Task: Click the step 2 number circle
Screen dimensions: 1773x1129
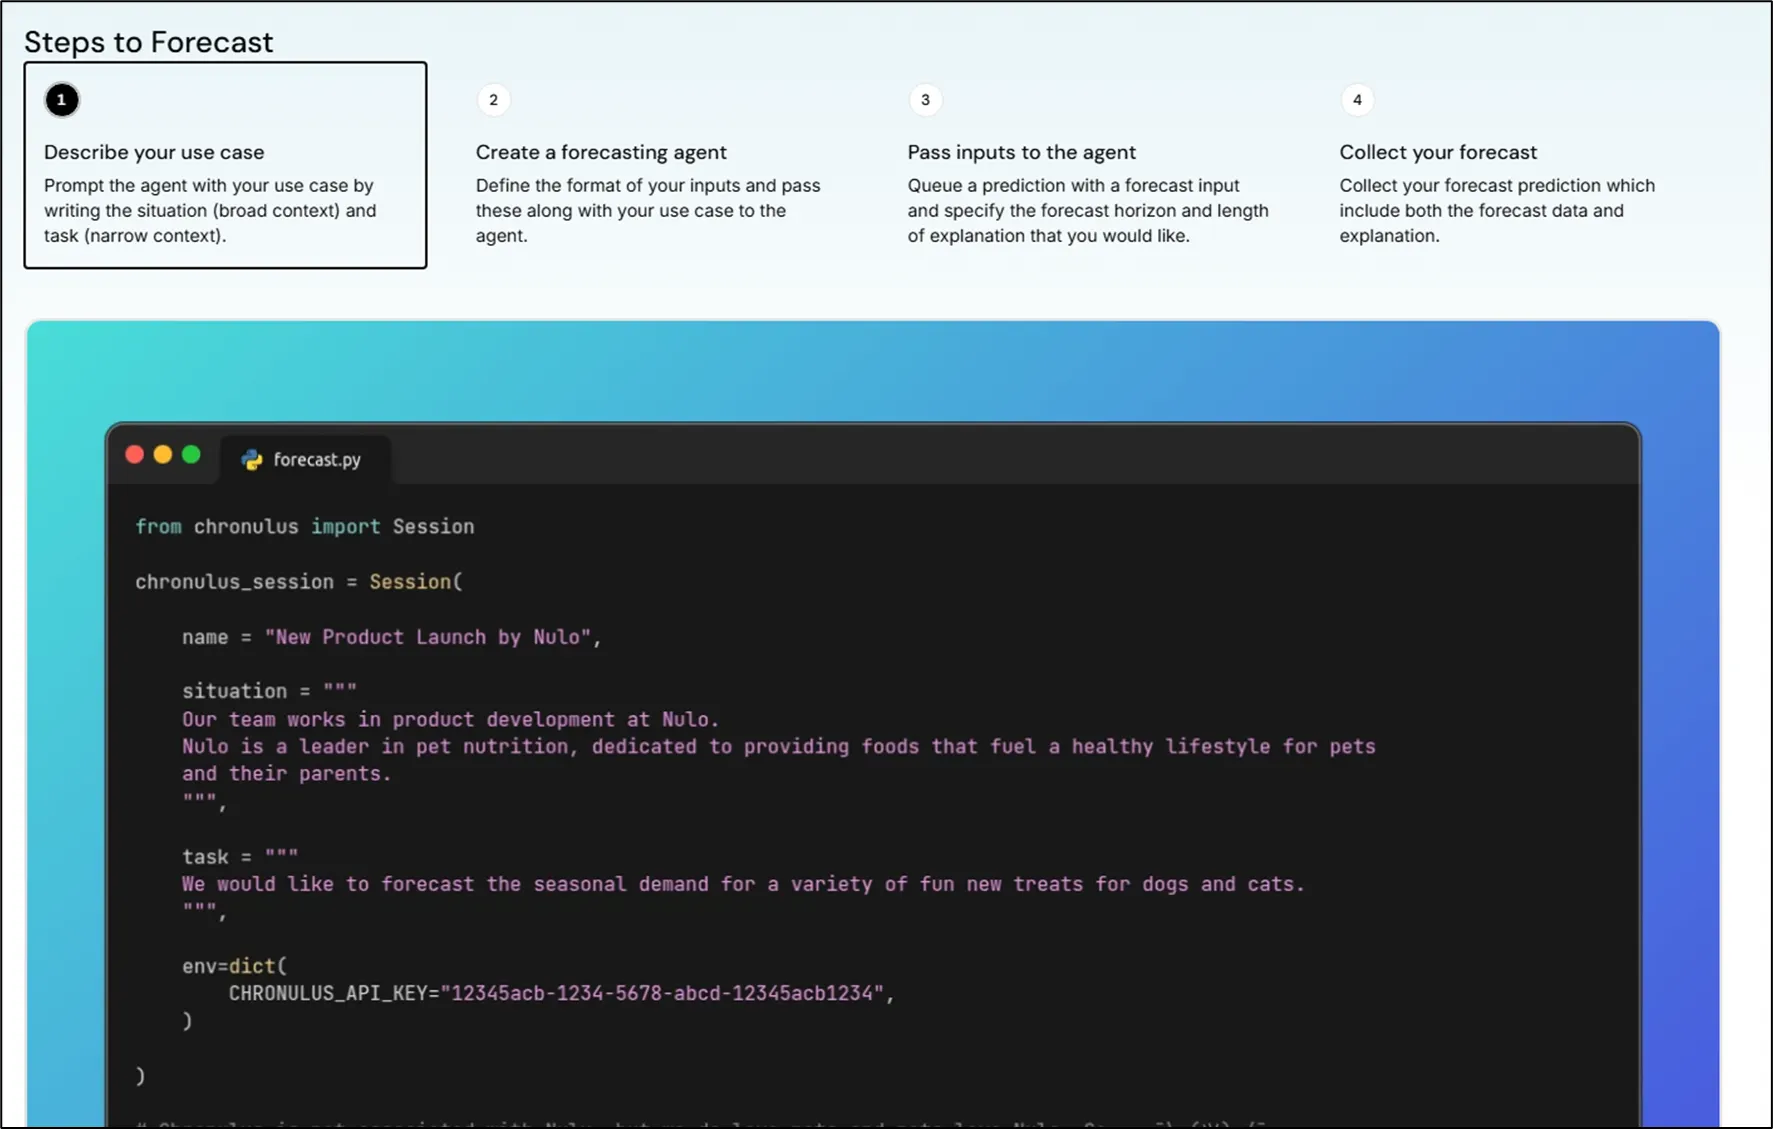Action: coord(493,100)
